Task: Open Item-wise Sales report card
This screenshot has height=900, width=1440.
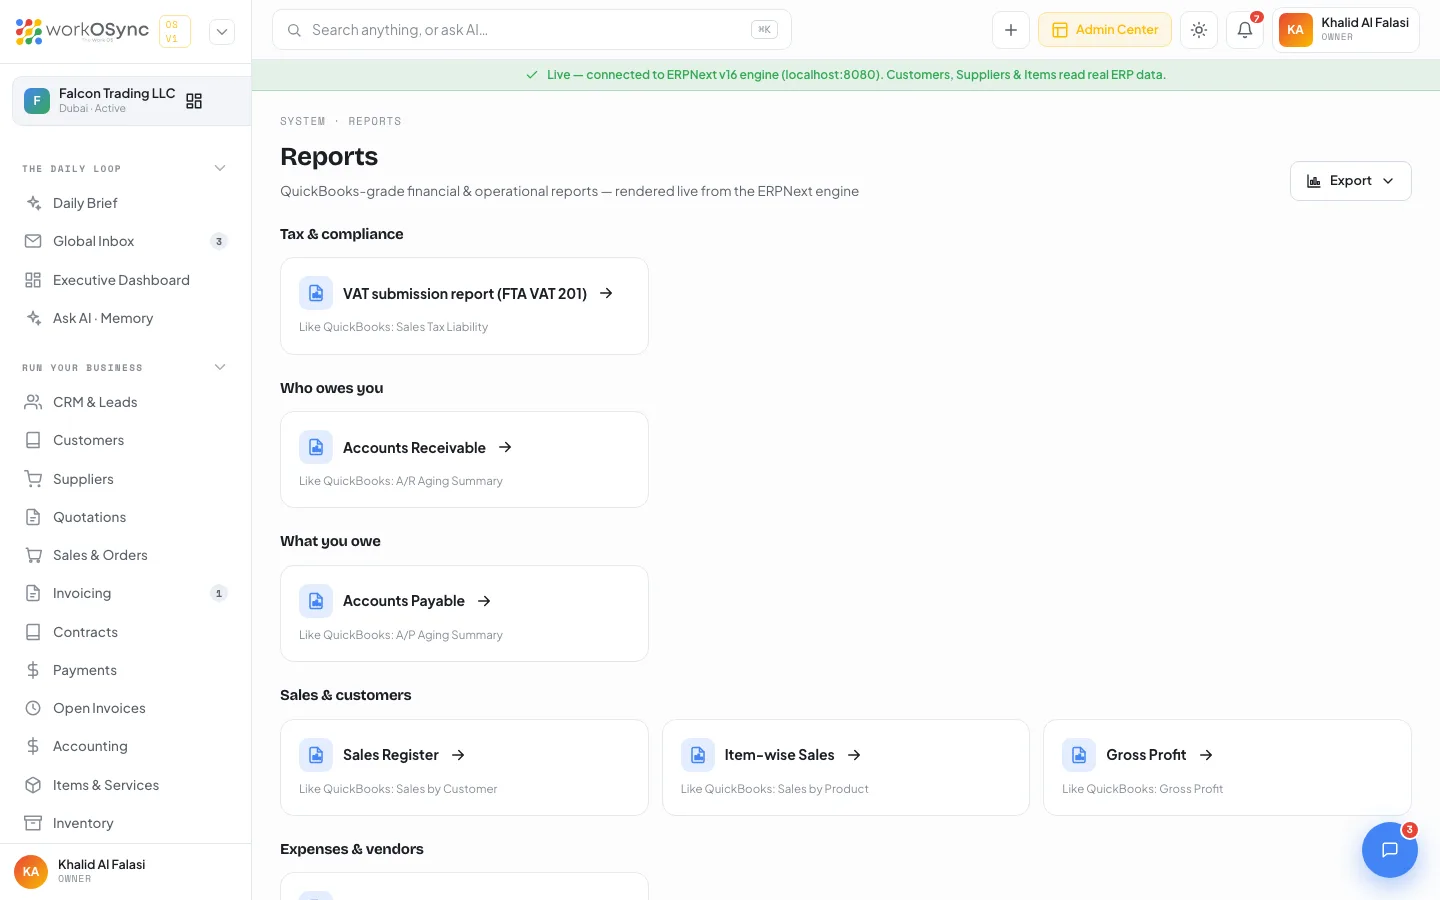Action: (x=846, y=768)
